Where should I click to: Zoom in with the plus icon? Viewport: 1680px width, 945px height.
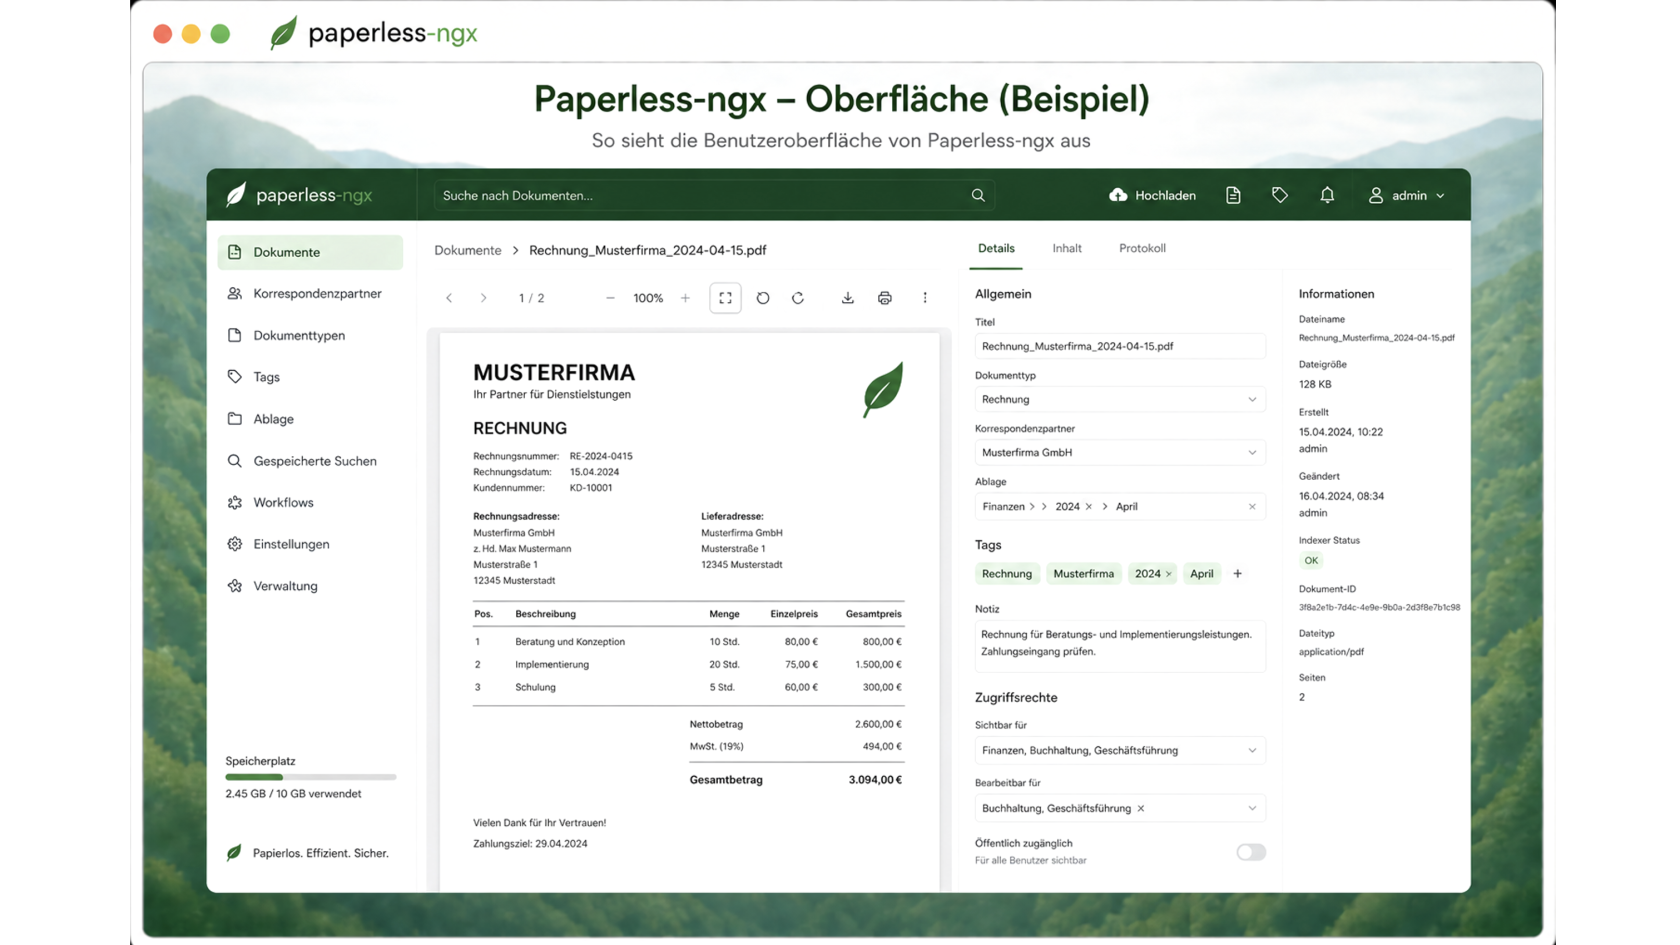[x=685, y=298]
